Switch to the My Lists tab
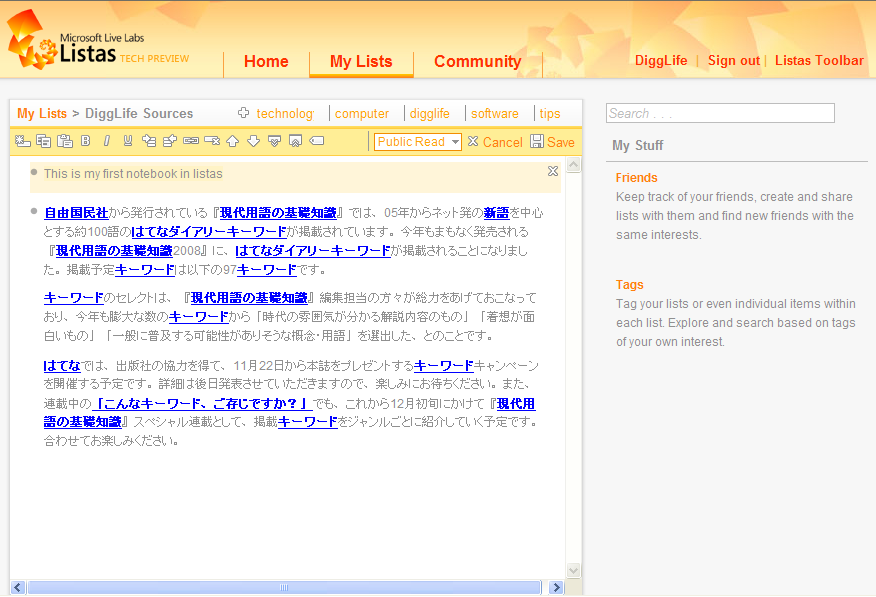This screenshot has width=876, height=597. (x=361, y=61)
